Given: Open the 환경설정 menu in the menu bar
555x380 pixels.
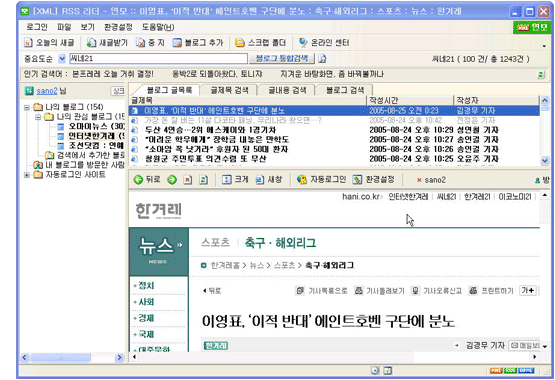Looking at the screenshot, I should click(x=118, y=27).
